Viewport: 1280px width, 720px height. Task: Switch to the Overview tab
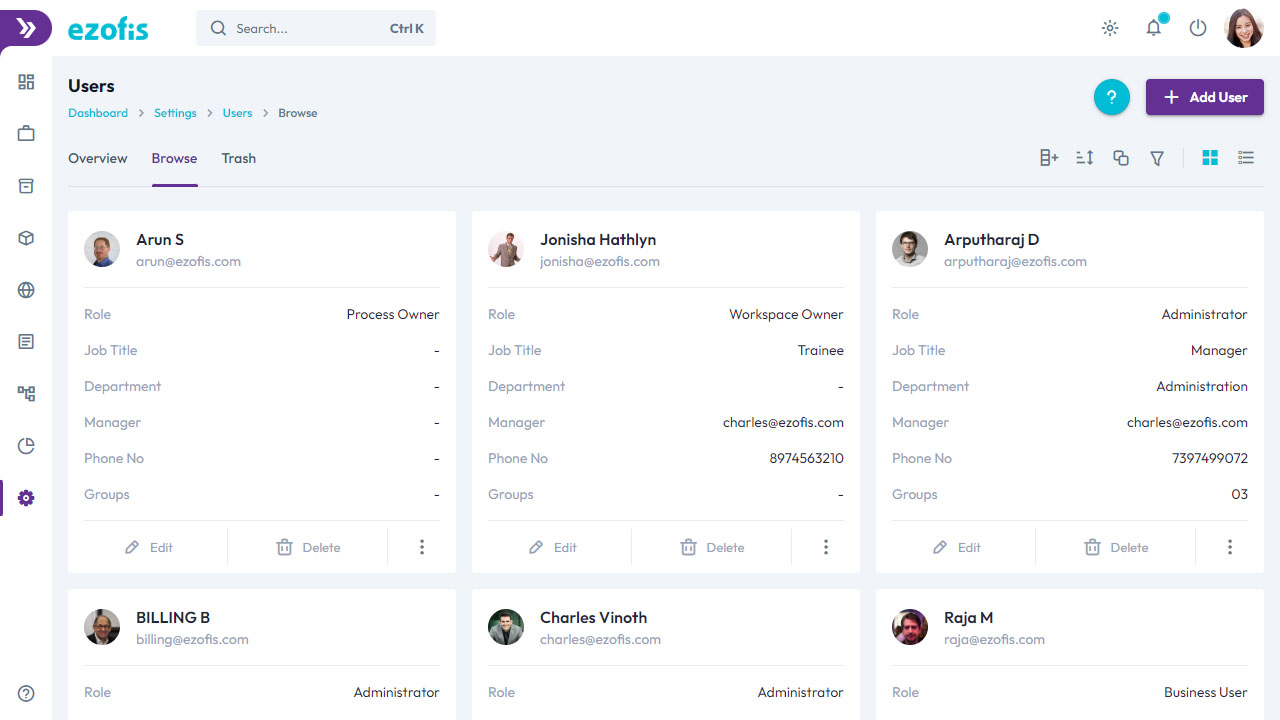point(98,158)
